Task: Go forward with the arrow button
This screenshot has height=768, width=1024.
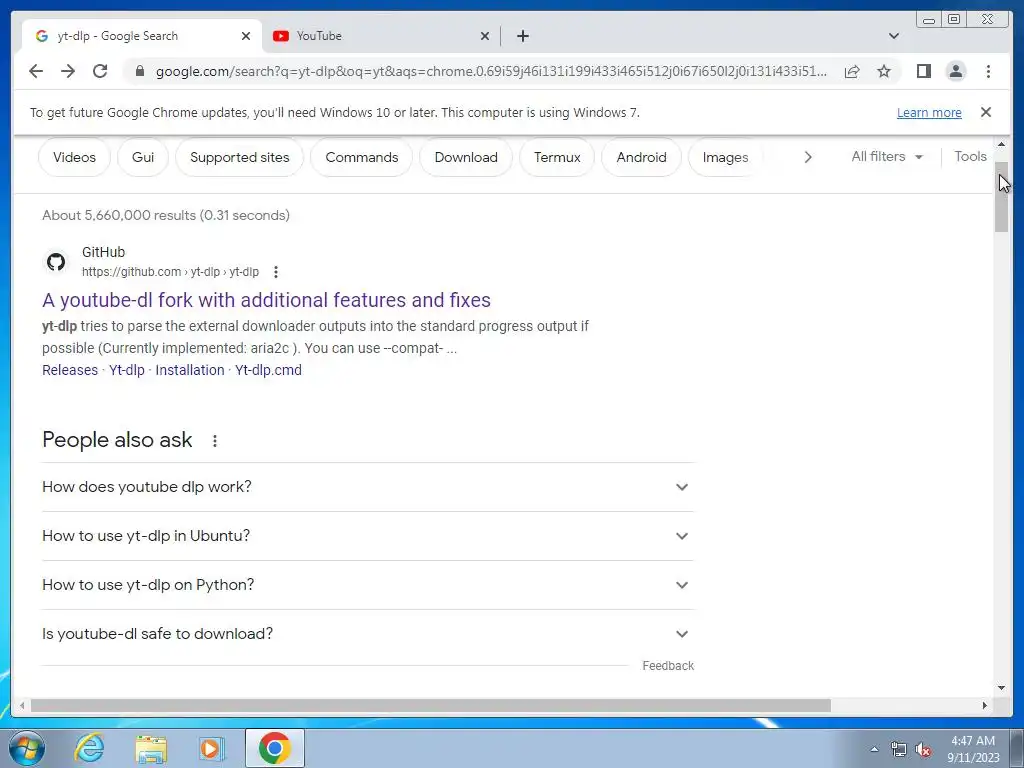Action: (68, 71)
